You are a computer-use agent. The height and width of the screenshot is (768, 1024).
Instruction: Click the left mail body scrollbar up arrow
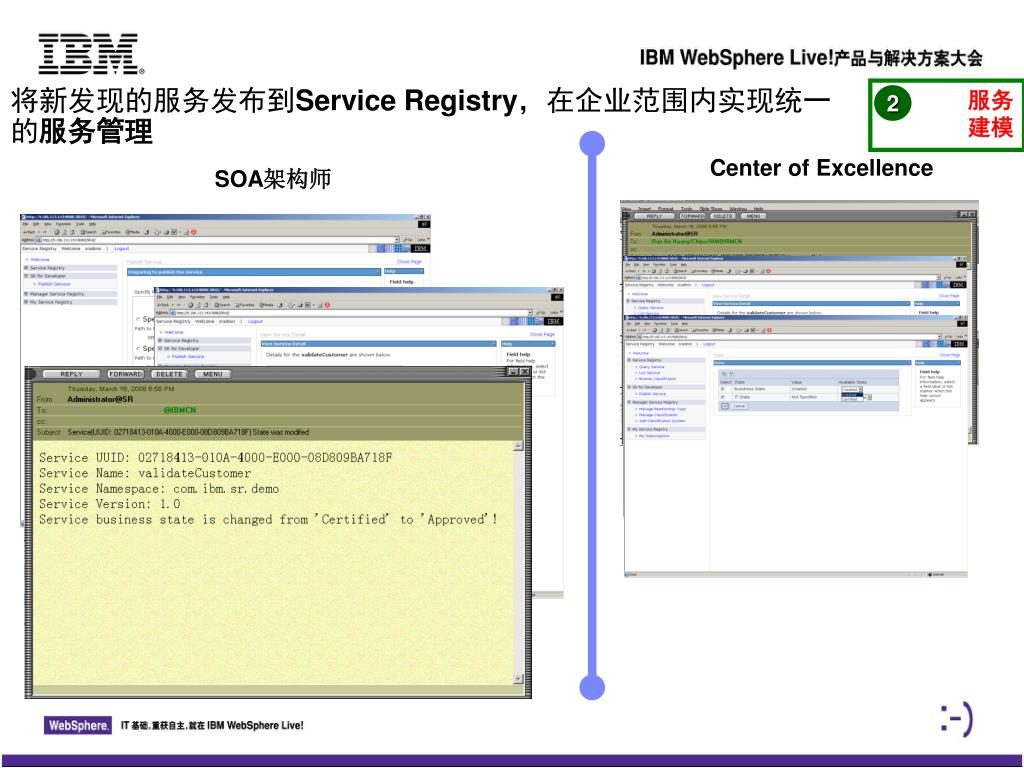[x=518, y=446]
